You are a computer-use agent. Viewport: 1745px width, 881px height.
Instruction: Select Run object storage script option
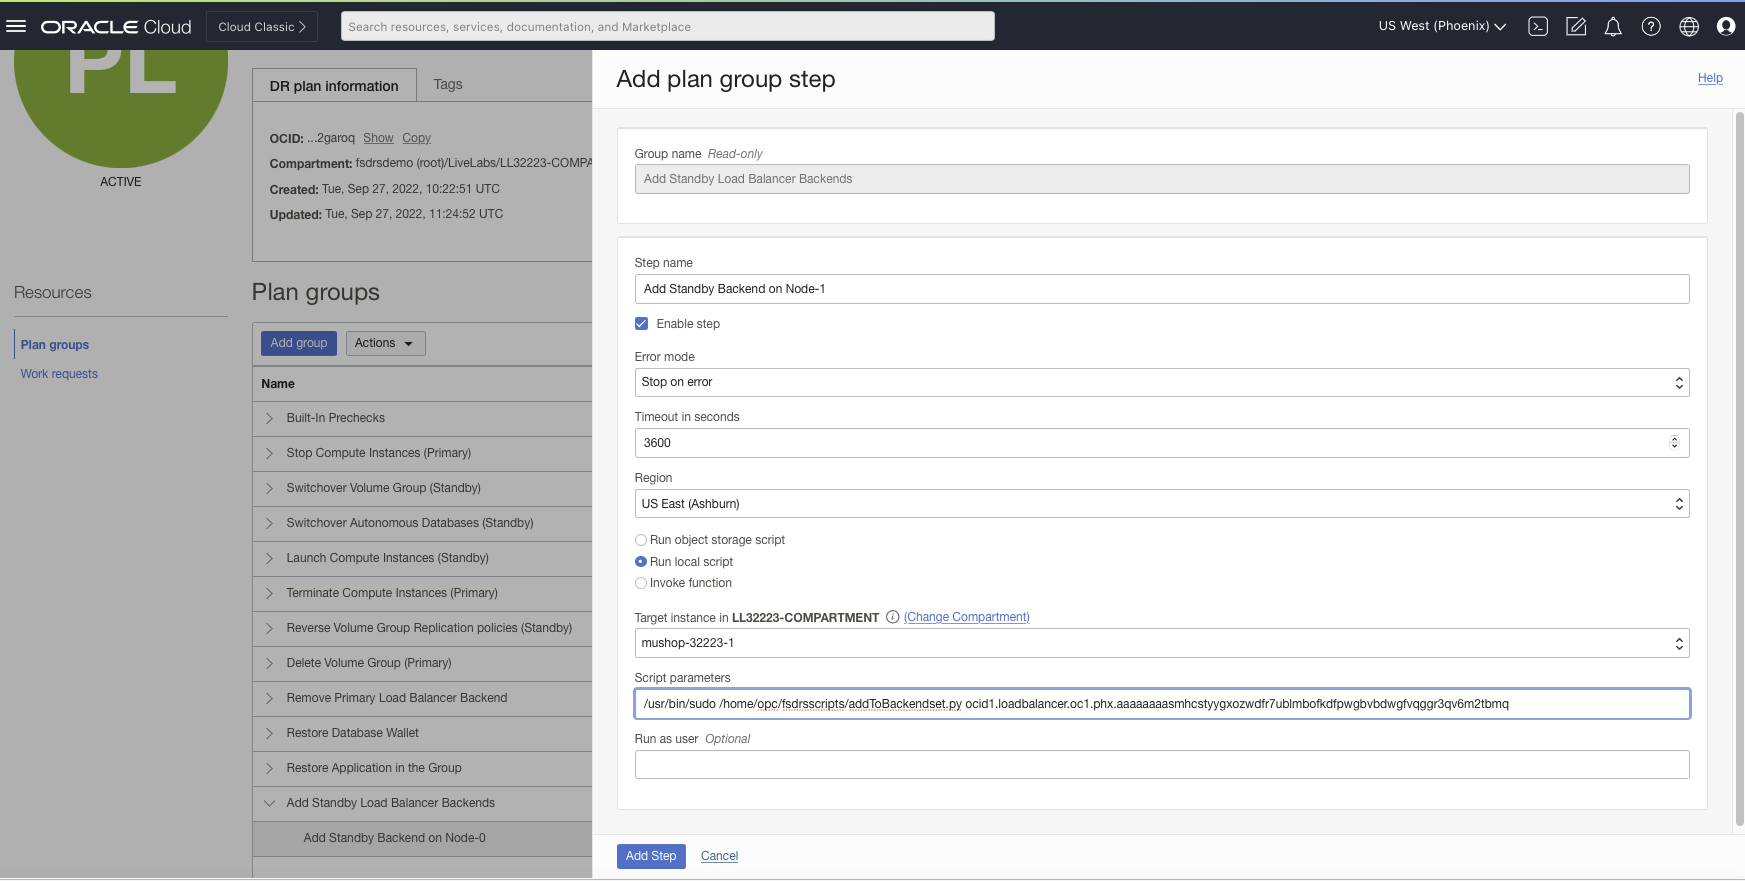[x=641, y=540]
